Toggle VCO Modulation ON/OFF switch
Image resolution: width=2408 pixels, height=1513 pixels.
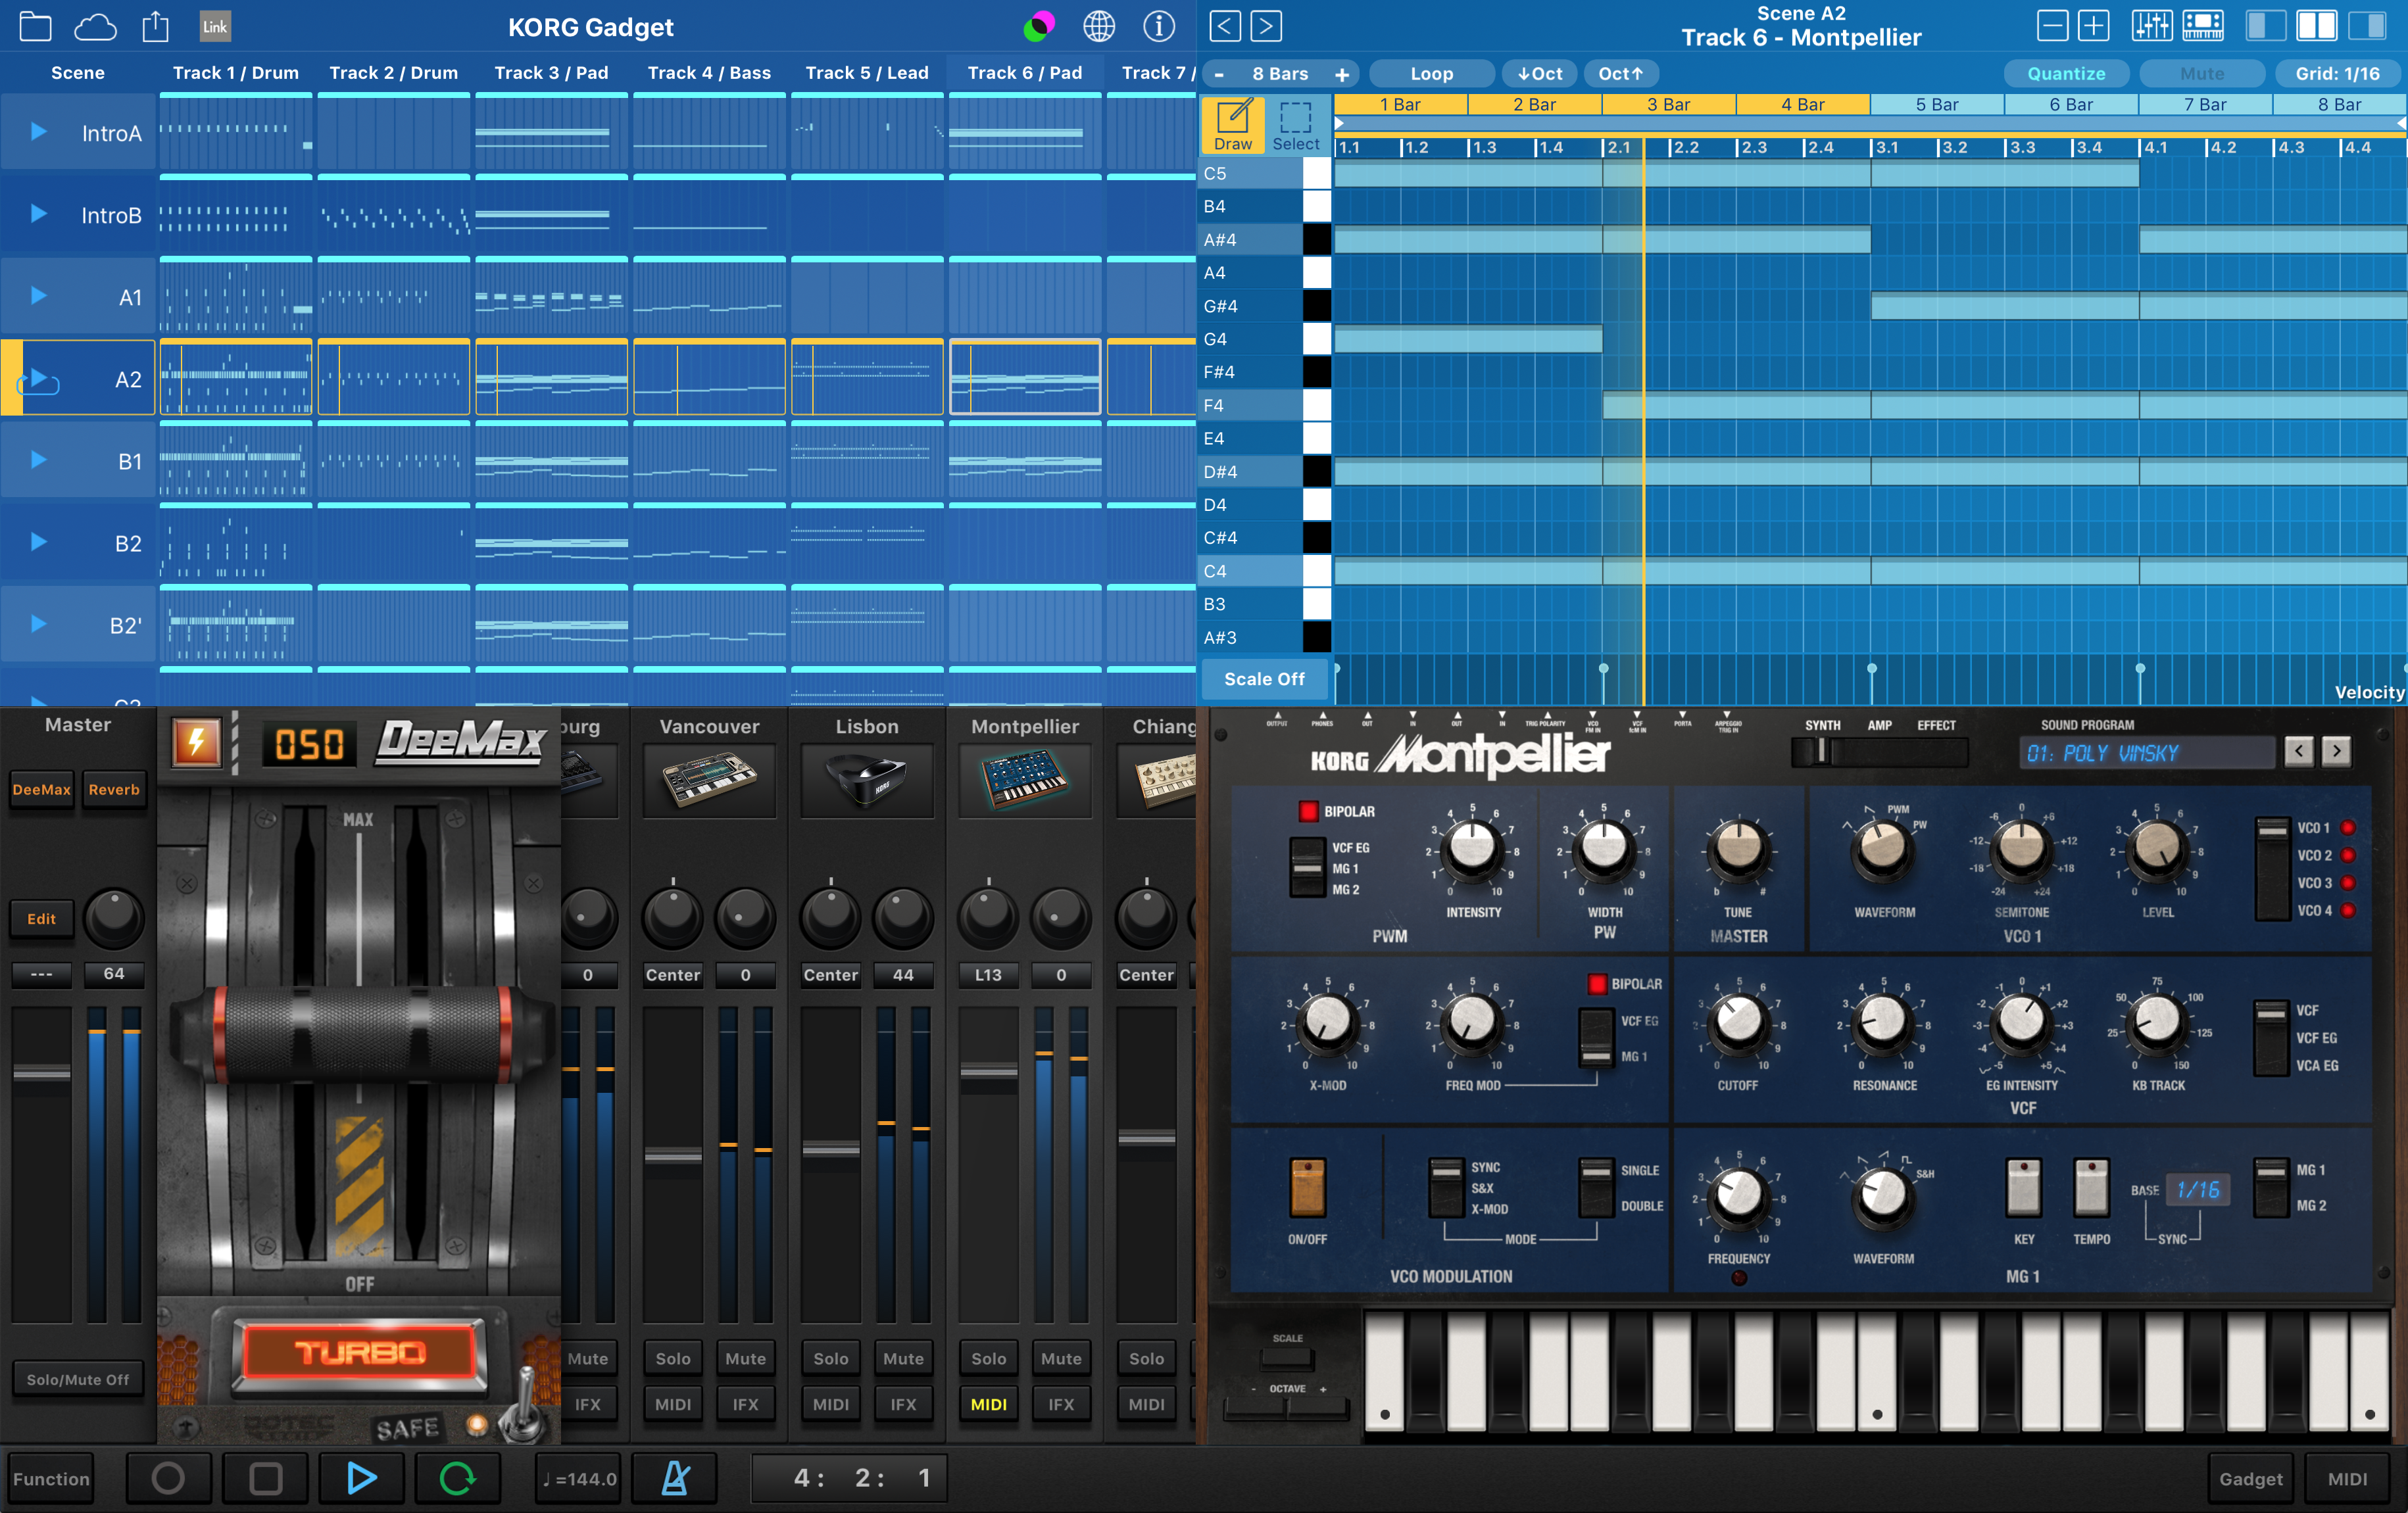(1307, 1188)
